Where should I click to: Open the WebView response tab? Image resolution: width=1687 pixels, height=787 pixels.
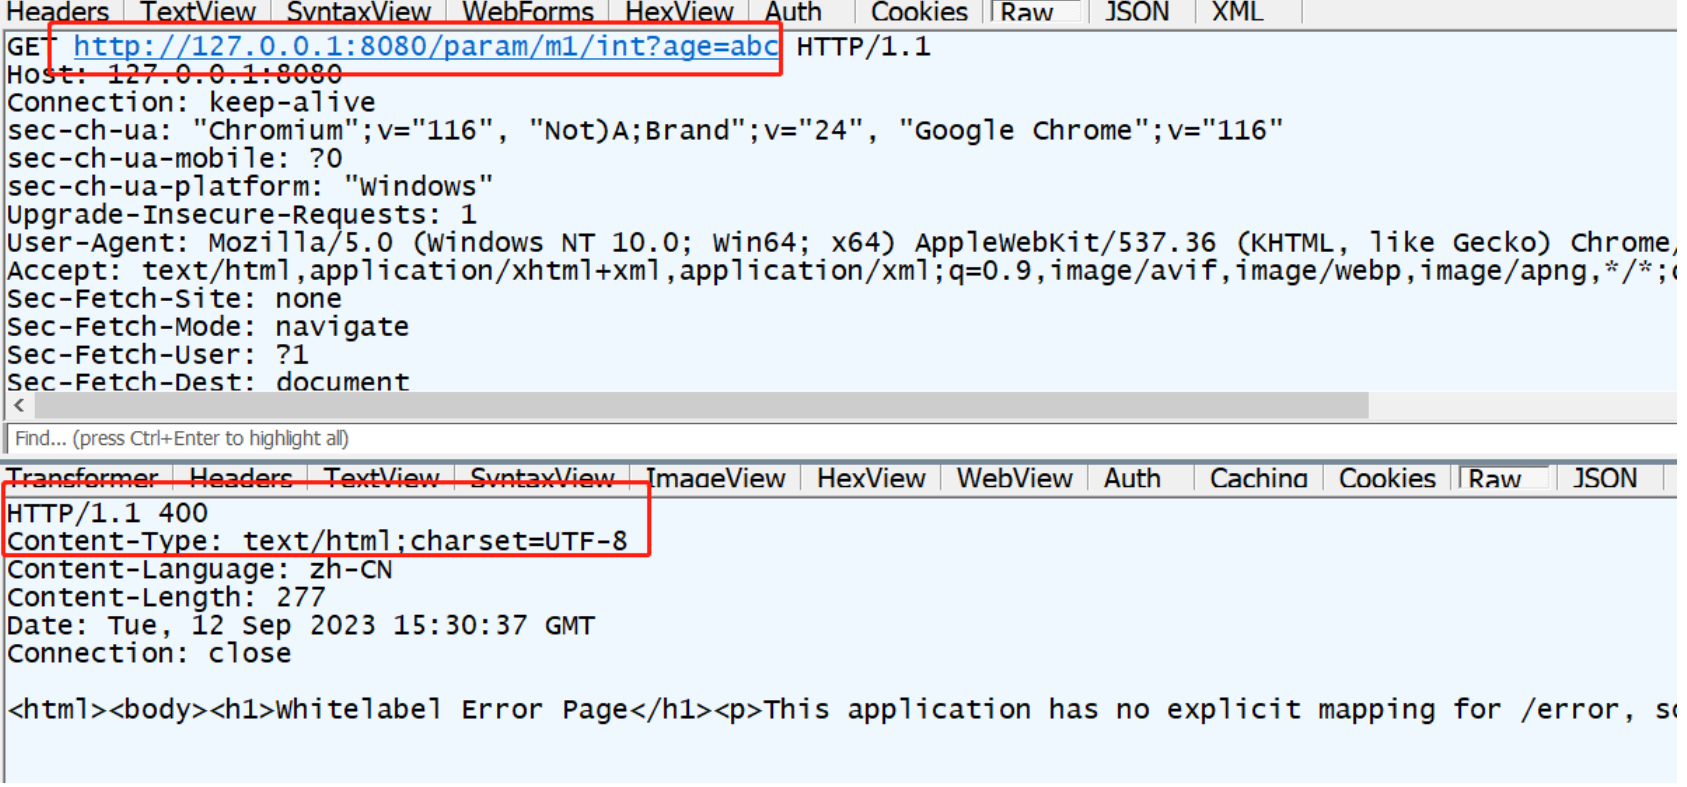click(x=1014, y=479)
